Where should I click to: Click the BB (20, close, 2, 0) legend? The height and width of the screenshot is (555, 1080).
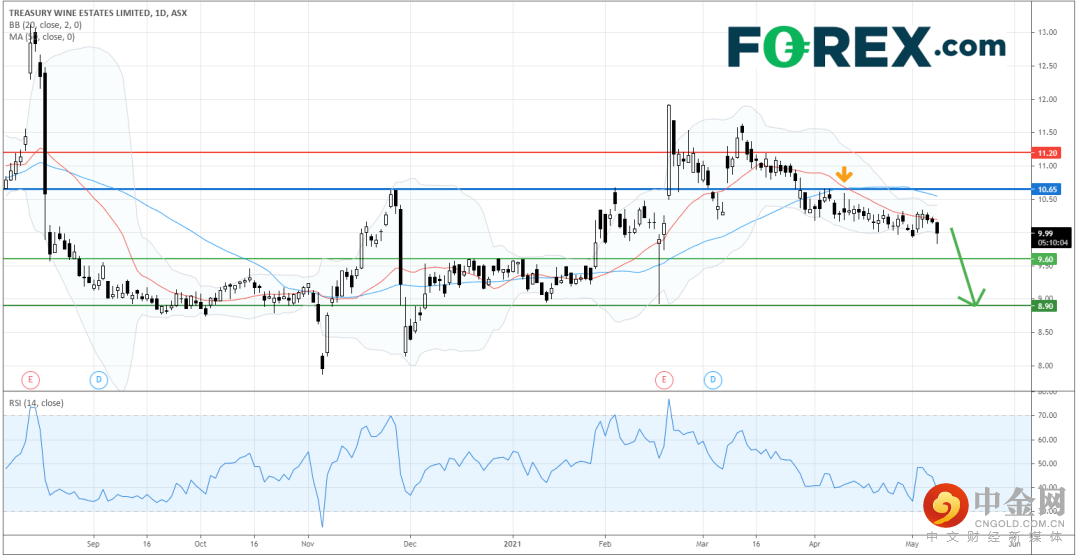(x=45, y=25)
